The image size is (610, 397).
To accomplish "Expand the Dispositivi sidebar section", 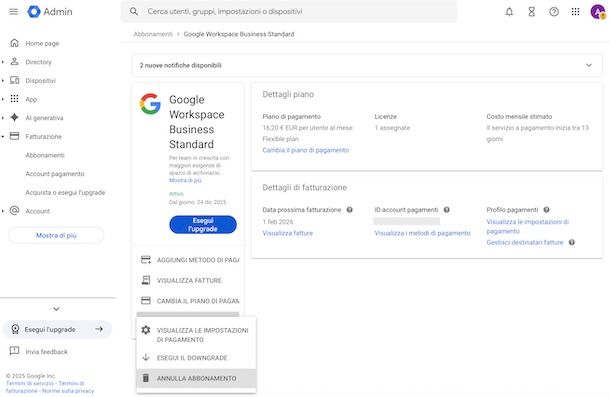I will click(3, 81).
